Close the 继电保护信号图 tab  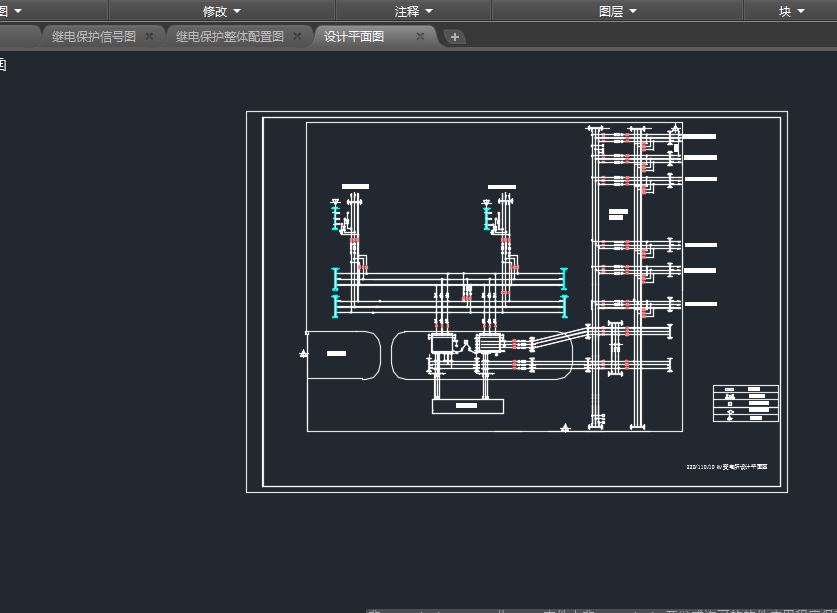[x=149, y=36]
